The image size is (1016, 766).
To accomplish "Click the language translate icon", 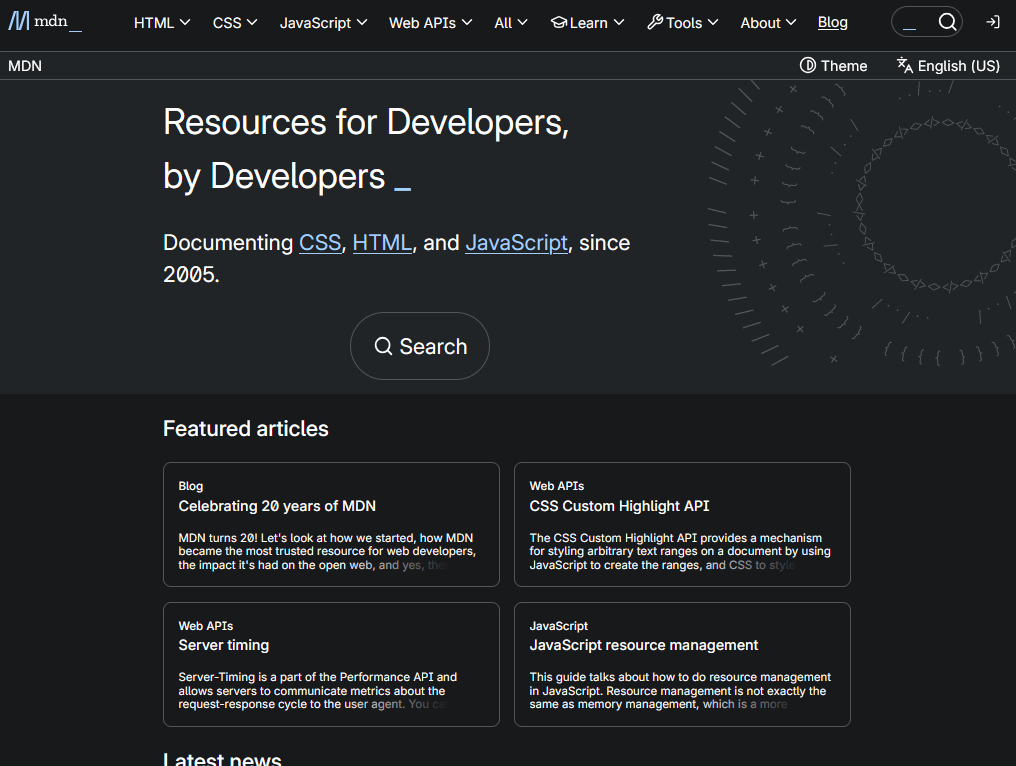I will coord(905,66).
